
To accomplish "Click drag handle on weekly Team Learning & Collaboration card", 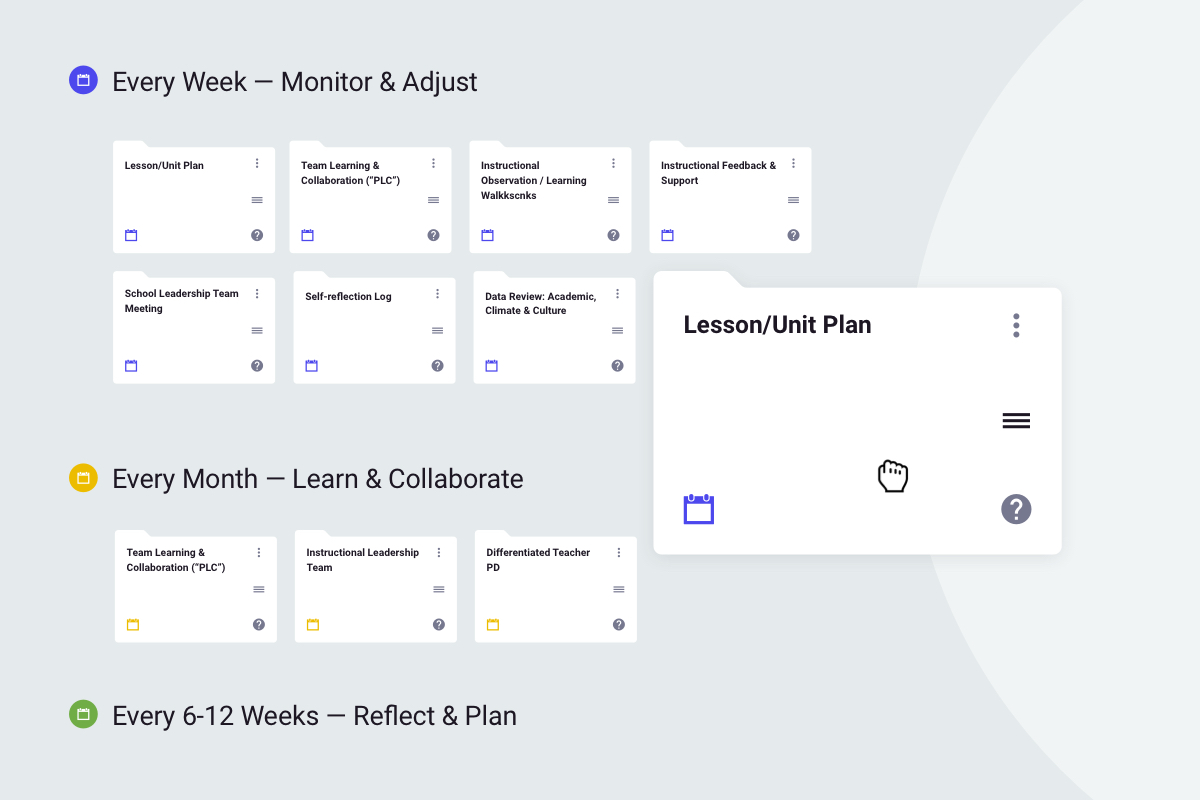I will [x=433, y=200].
